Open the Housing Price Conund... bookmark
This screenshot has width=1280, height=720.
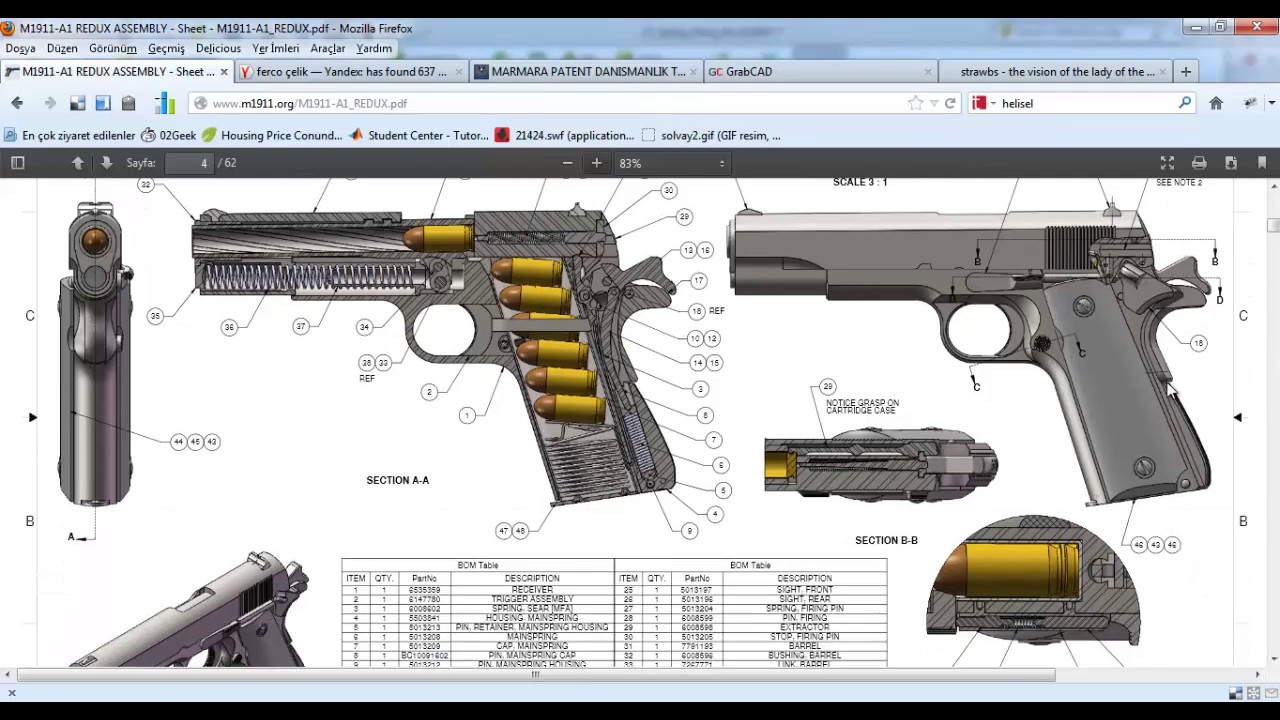[x=272, y=135]
